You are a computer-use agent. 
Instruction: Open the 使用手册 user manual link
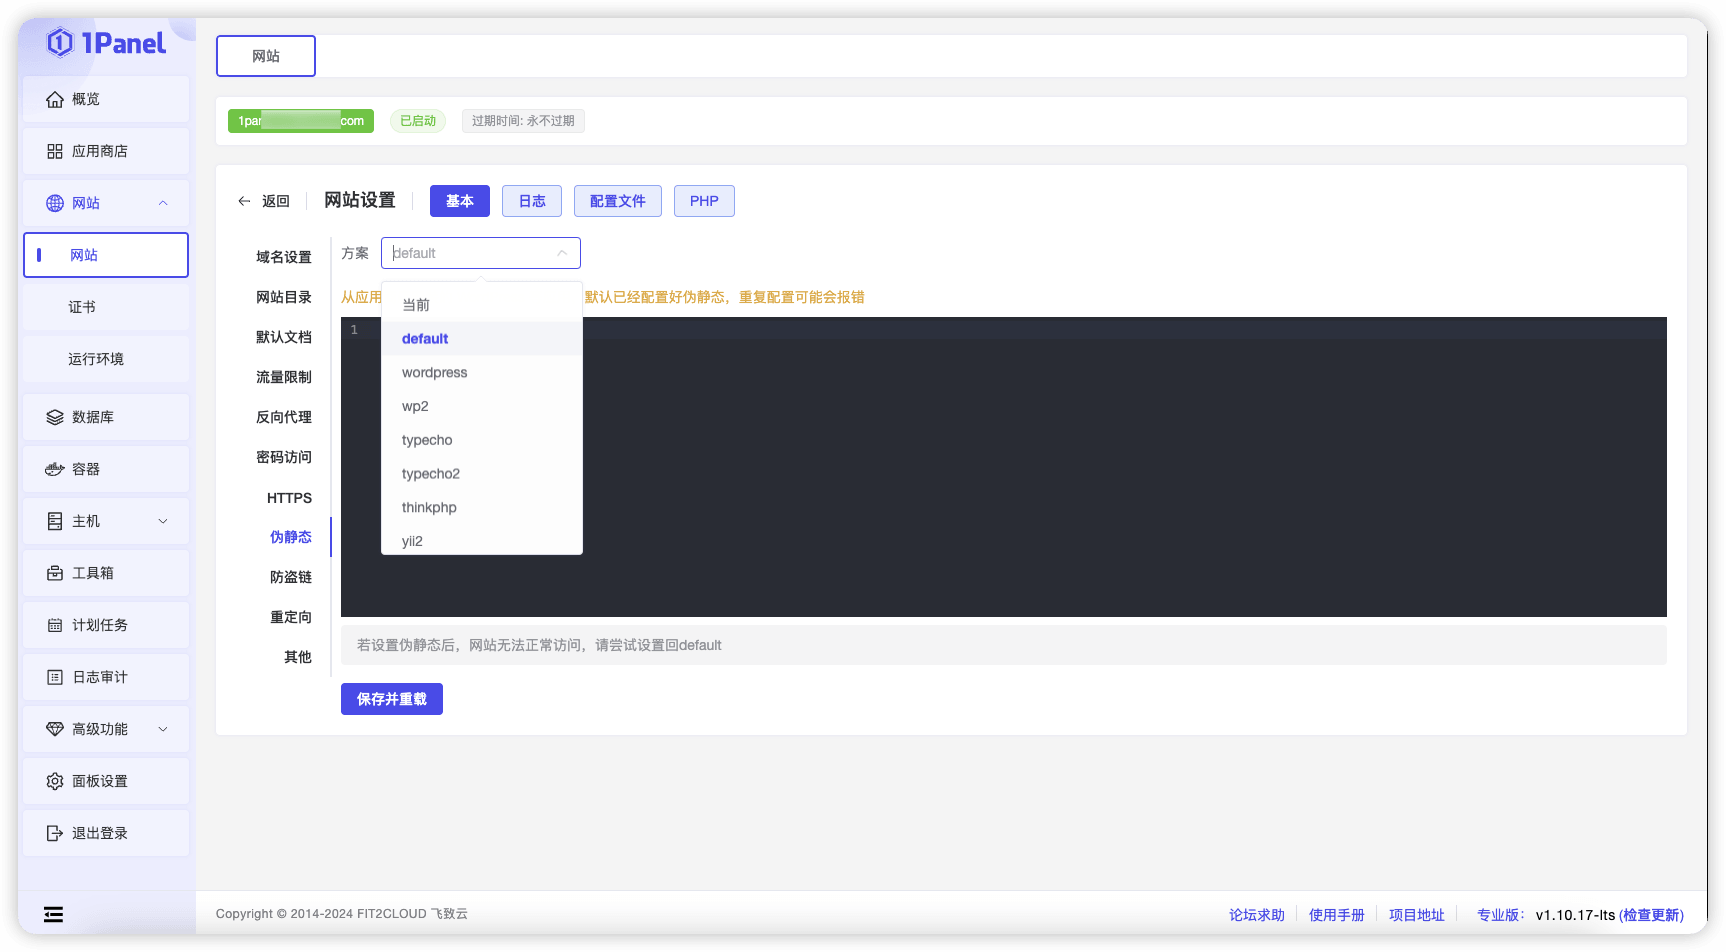click(1336, 913)
